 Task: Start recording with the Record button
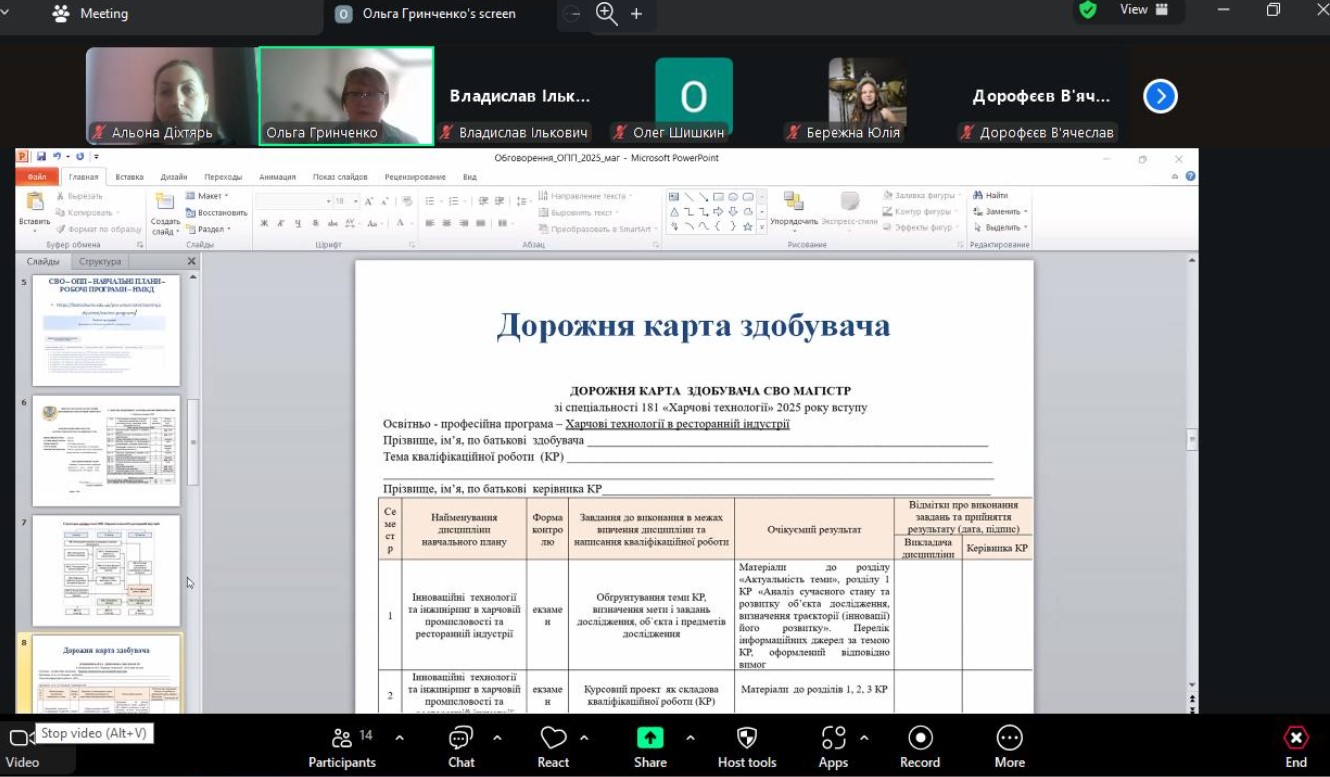click(x=919, y=747)
